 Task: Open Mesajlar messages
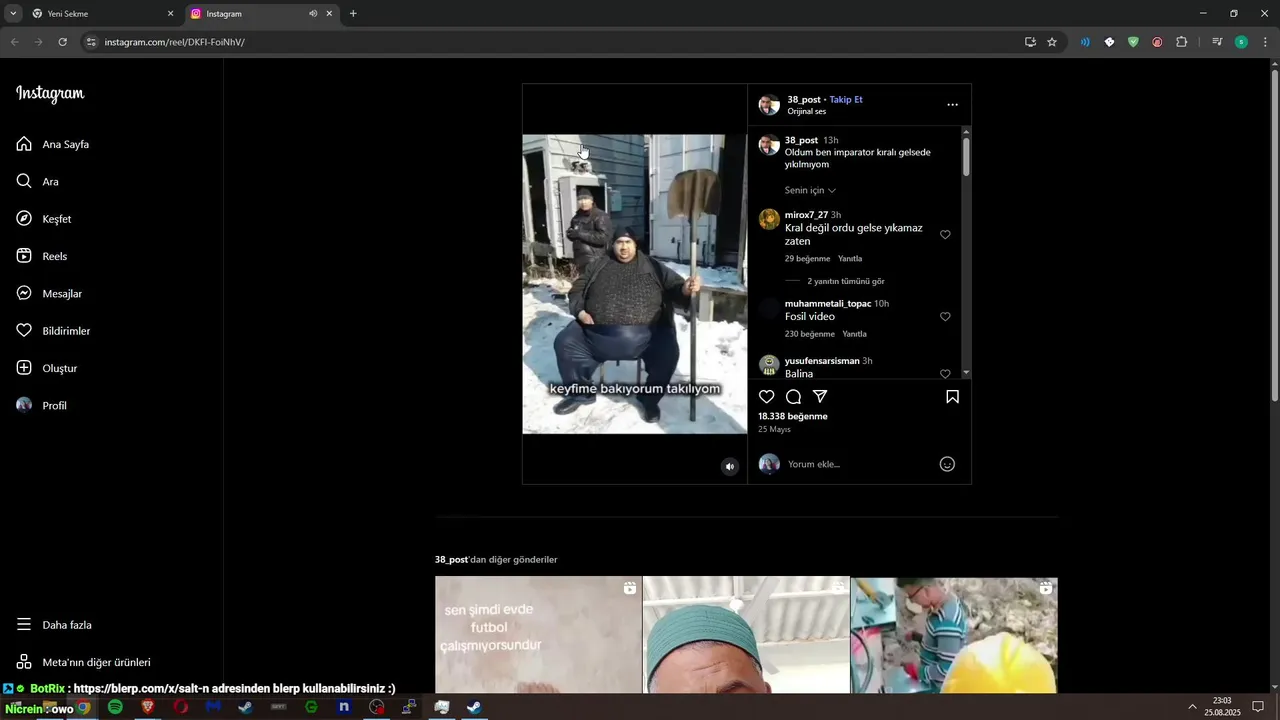pyautogui.click(x=49, y=294)
